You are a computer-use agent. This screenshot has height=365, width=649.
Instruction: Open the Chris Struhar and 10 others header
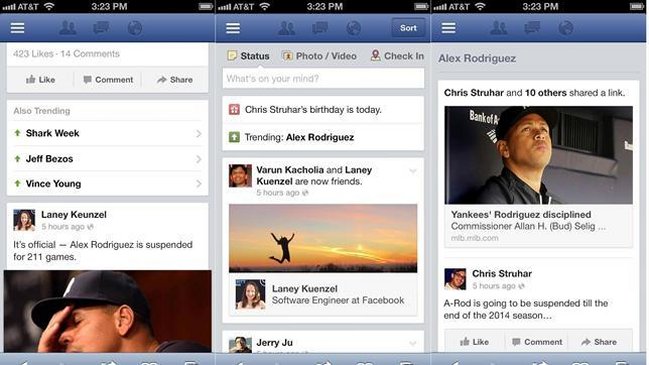point(534,93)
